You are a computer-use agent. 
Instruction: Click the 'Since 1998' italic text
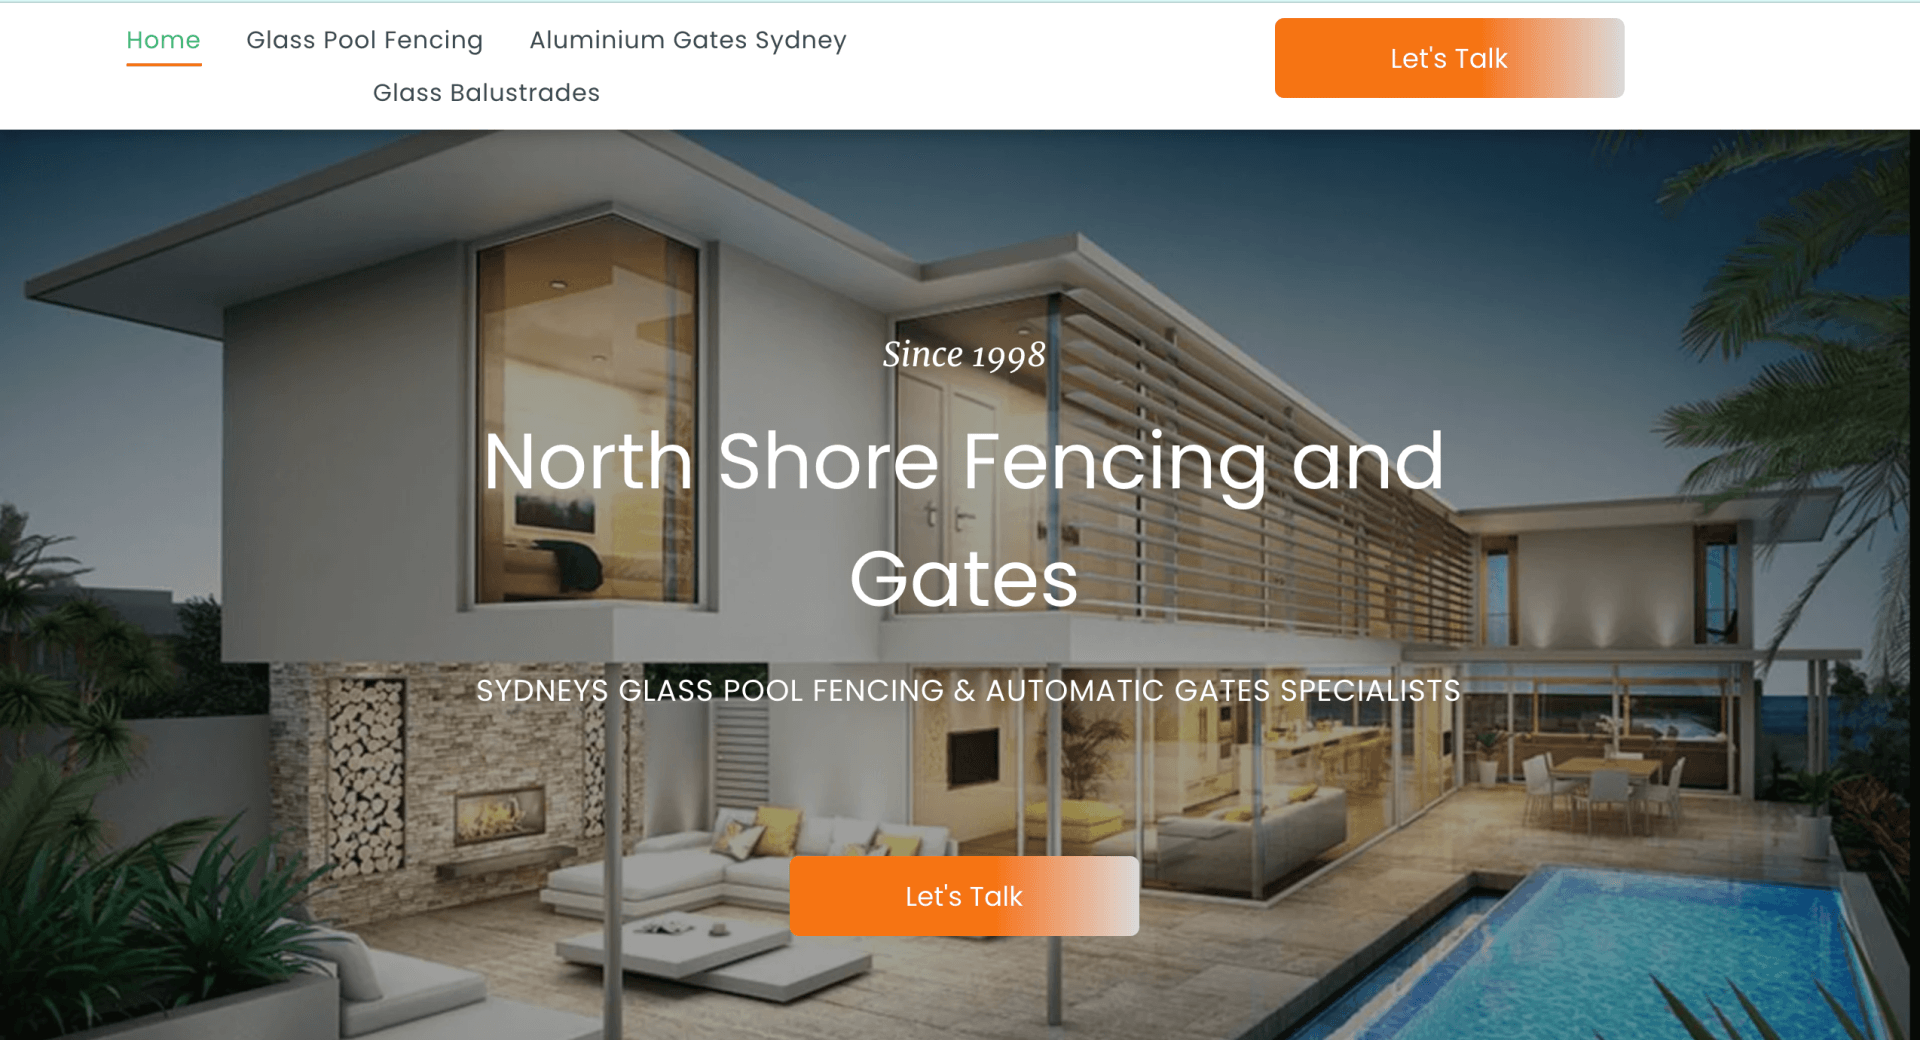964,354
